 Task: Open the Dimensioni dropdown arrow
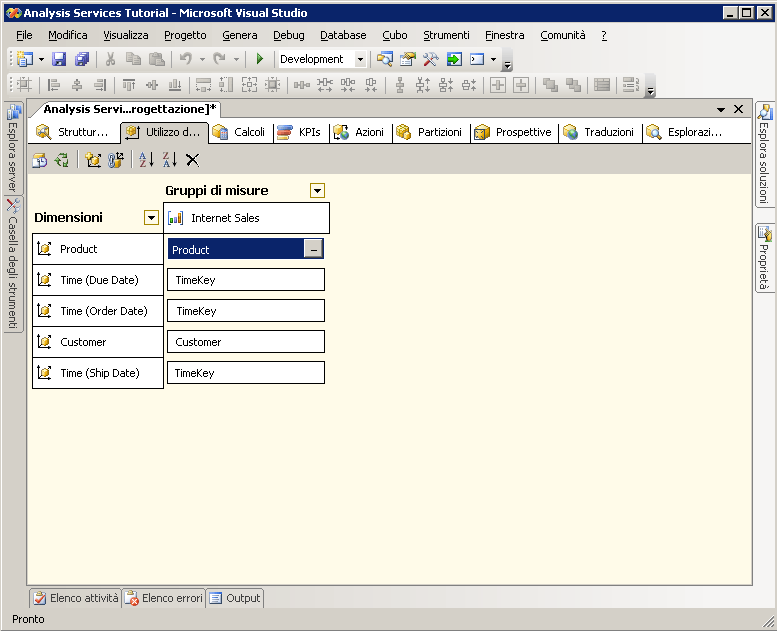pyautogui.click(x=151, y=217)
